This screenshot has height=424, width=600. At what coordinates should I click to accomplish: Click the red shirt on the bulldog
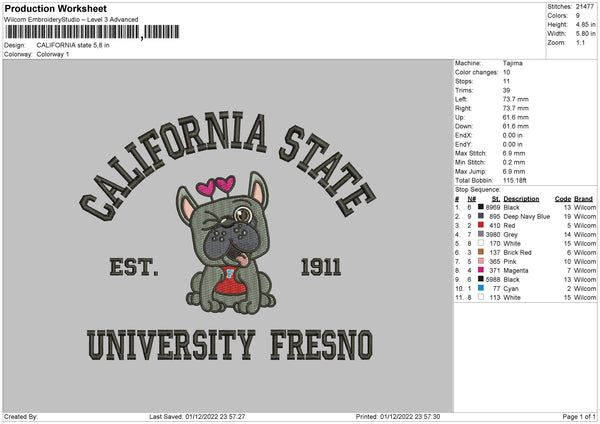click(230, 280)
